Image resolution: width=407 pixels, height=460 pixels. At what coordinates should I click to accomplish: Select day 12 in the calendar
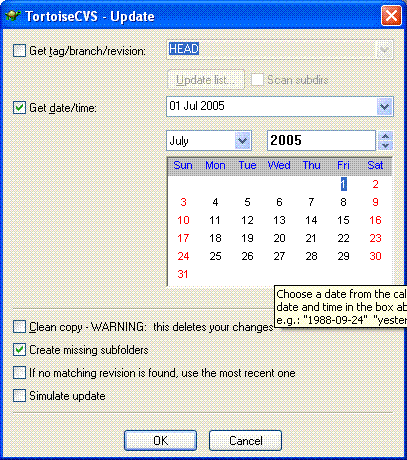247,220
